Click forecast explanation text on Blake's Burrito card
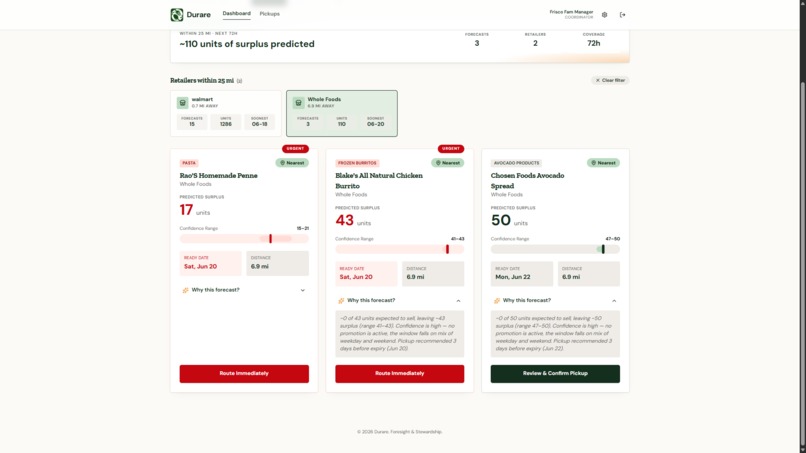Viewport: 806px width, 453px height. 399,334
